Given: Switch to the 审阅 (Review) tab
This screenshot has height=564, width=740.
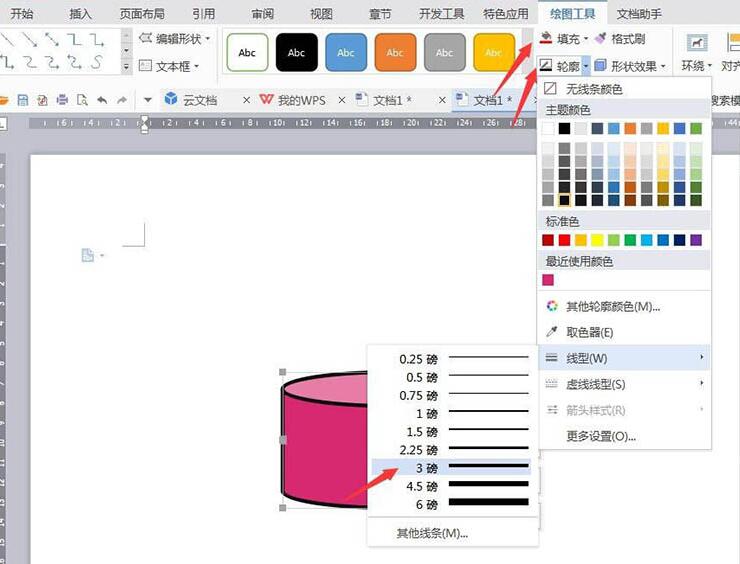Looking at the screenshot, I should coord(262,14).
